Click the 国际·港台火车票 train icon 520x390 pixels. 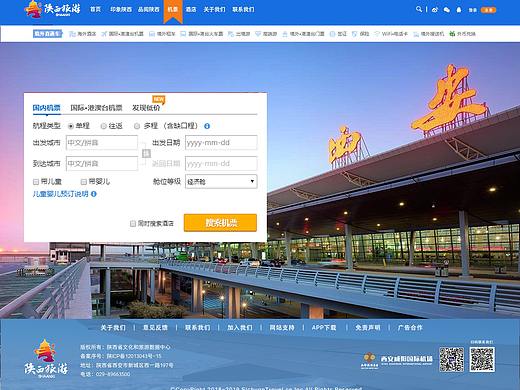pos(183,34)
